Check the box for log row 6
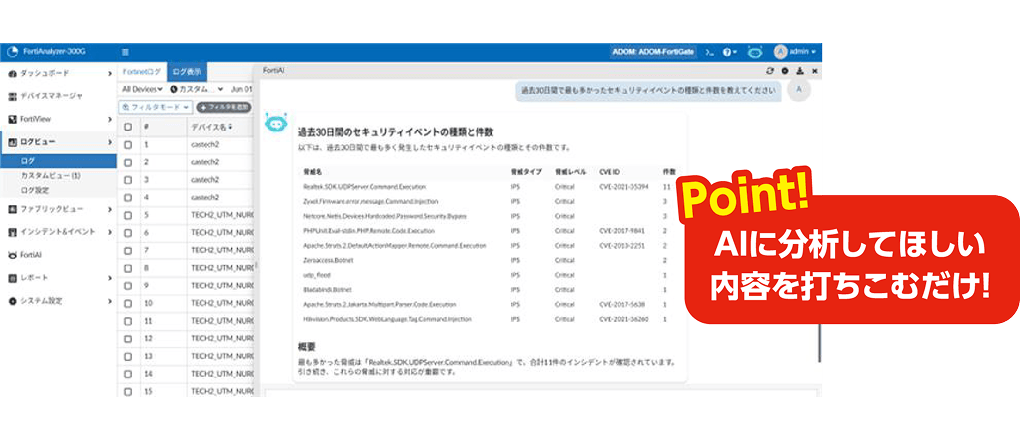Image resolution: width=1020 pixels, height=440 pixels. (128, 232)
